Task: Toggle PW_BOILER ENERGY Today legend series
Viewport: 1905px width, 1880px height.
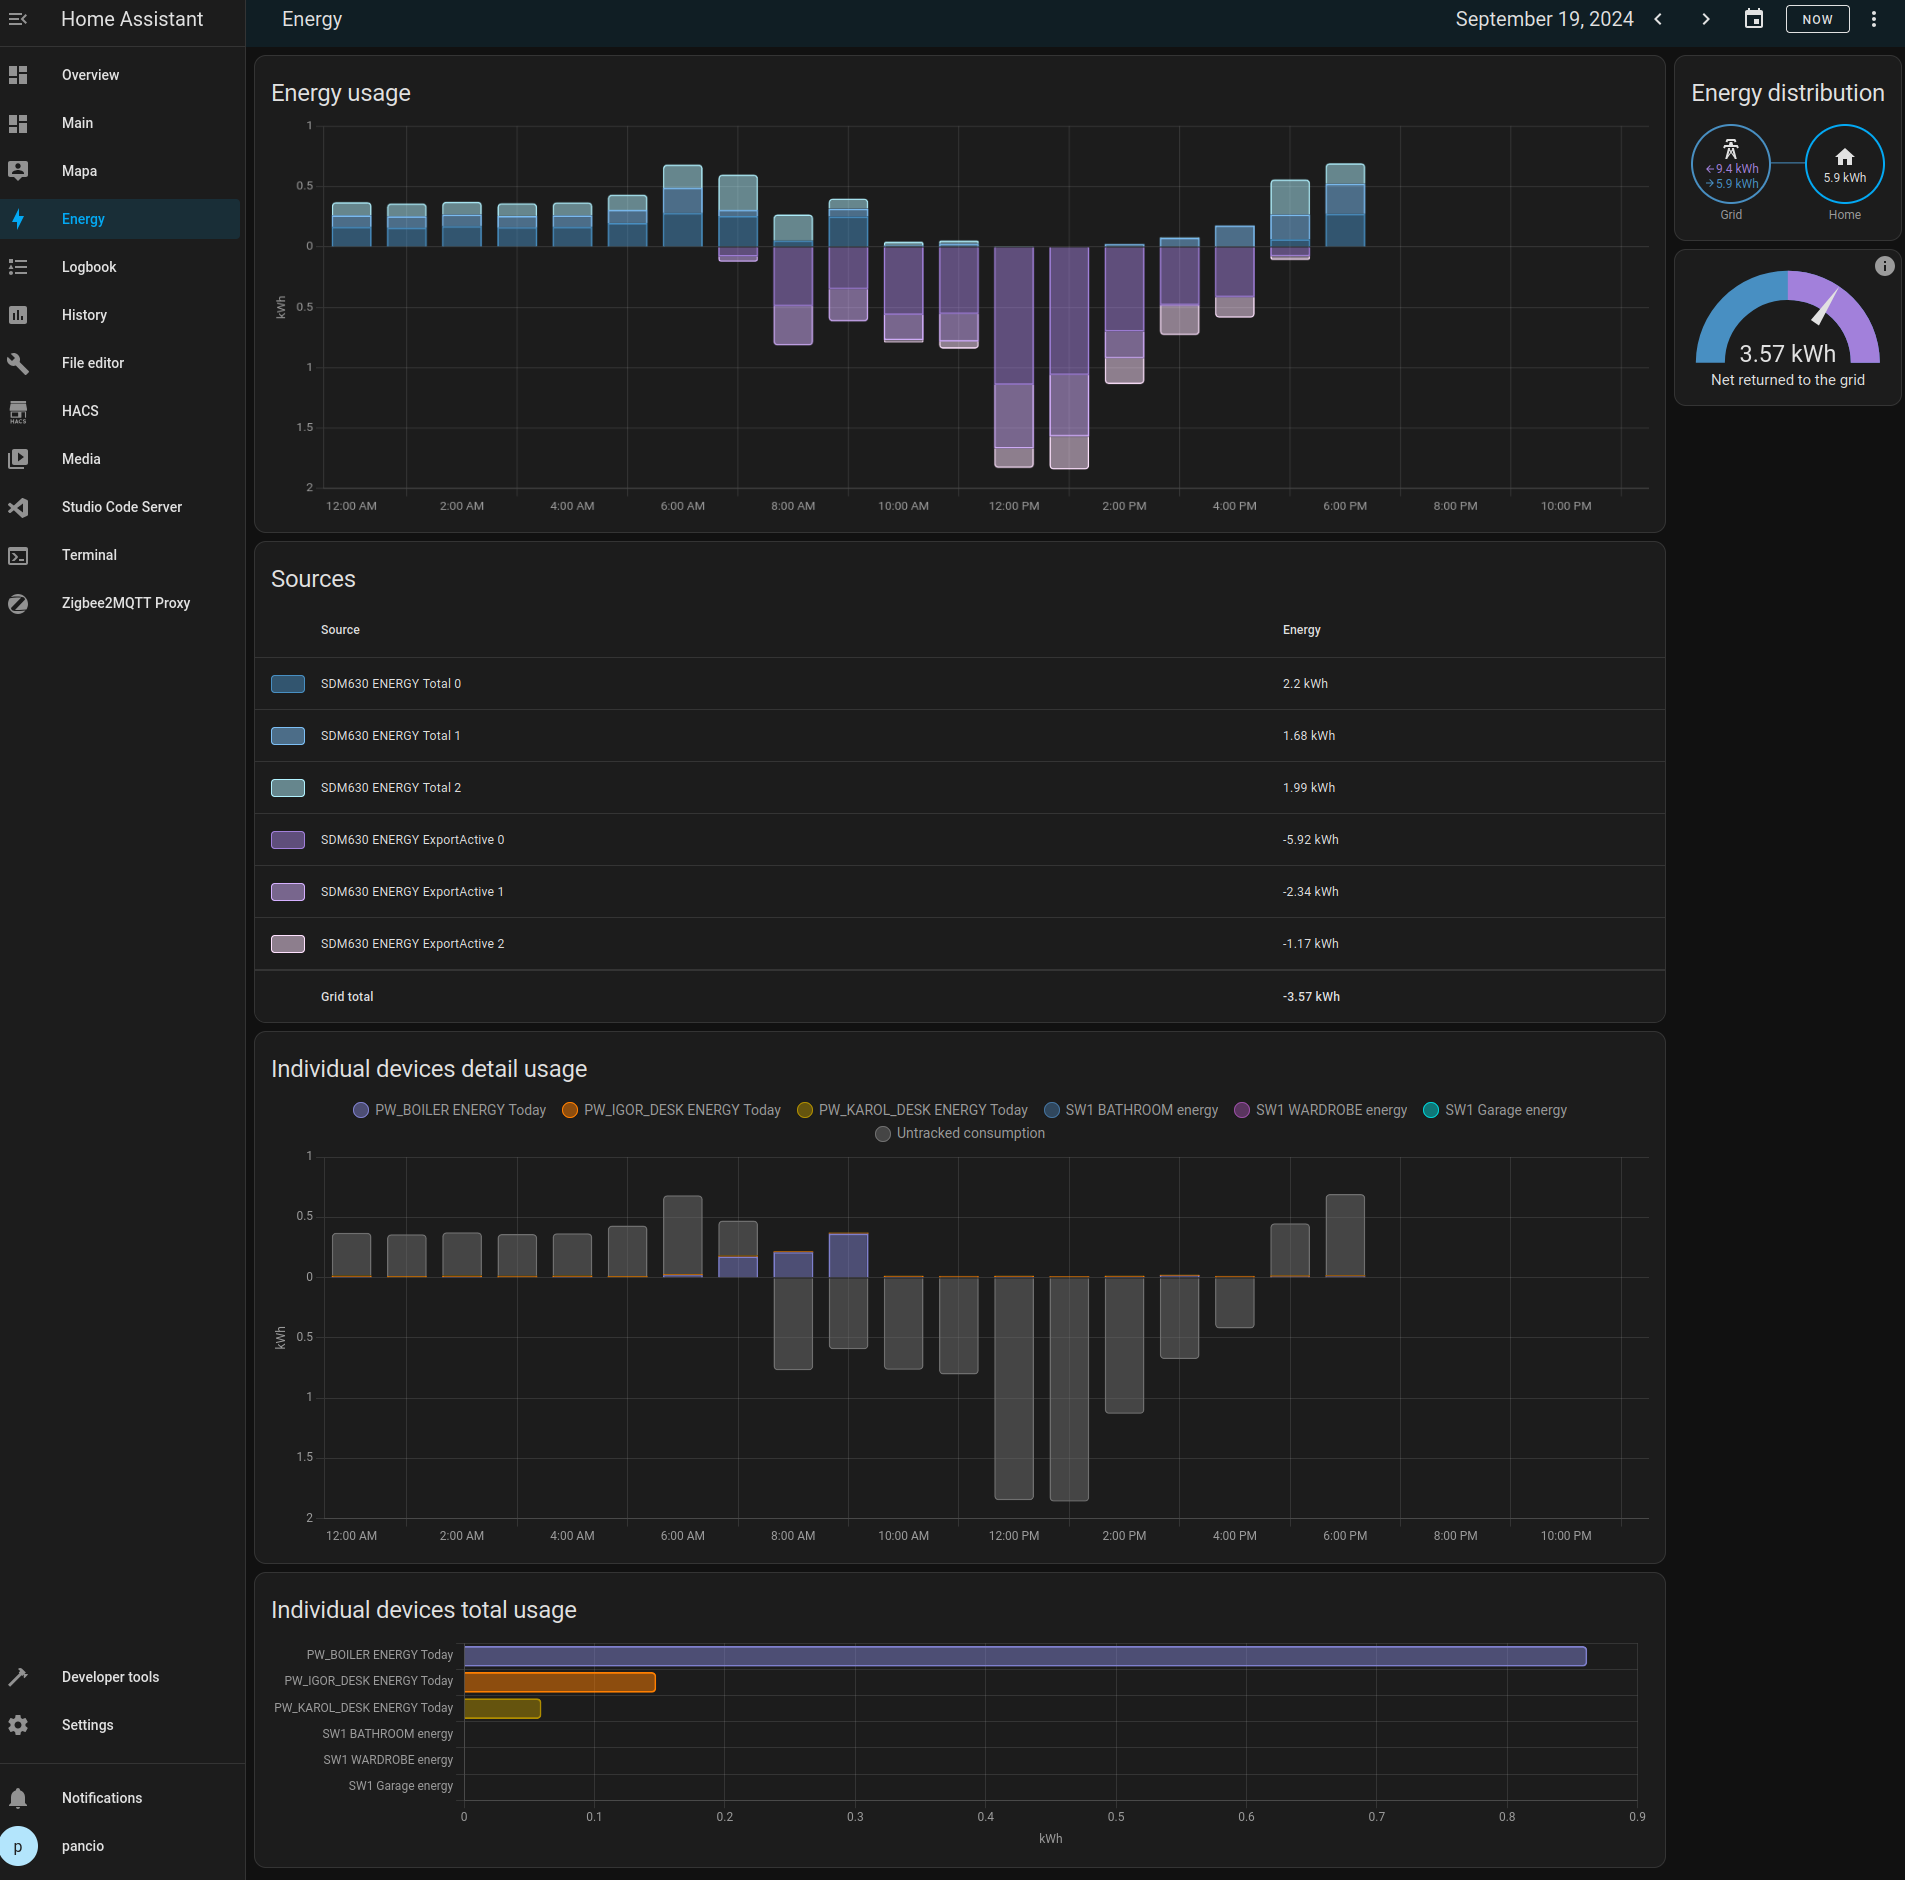Action: point(450,1110)
